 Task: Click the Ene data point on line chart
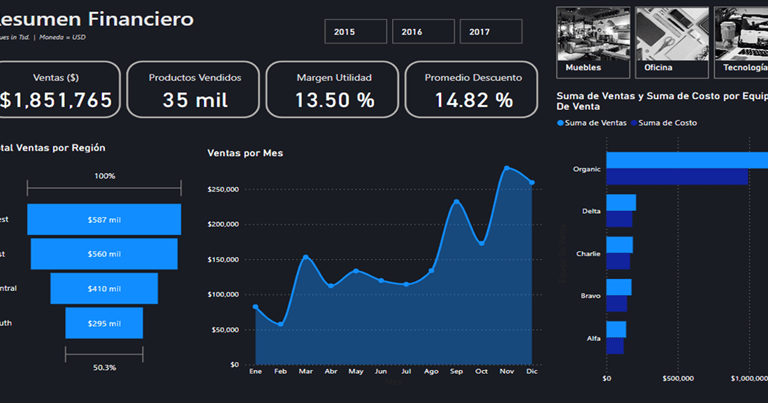[255, 307]
